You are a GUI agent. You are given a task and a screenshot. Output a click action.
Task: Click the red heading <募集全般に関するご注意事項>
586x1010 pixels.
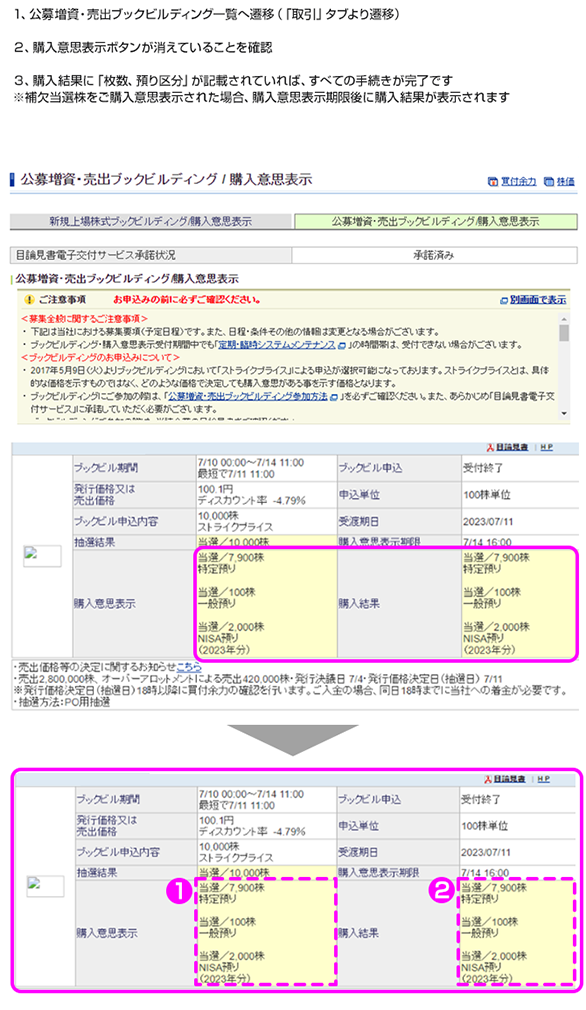coord(84,319)
